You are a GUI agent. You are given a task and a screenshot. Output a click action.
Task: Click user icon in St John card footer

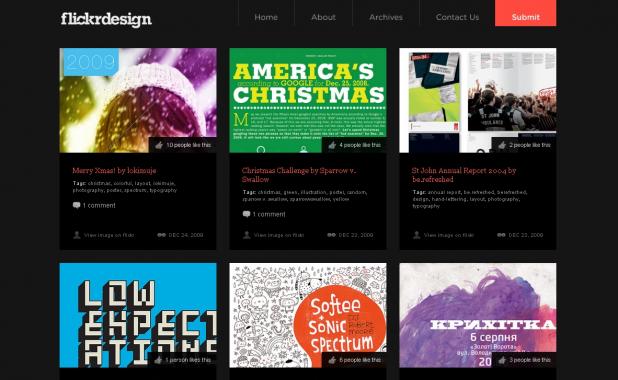(x=417, y=235)
